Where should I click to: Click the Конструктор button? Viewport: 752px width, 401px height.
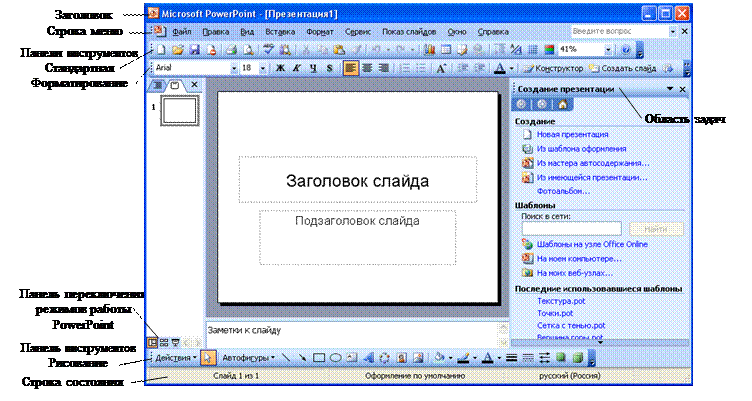(x=553, y=69)
